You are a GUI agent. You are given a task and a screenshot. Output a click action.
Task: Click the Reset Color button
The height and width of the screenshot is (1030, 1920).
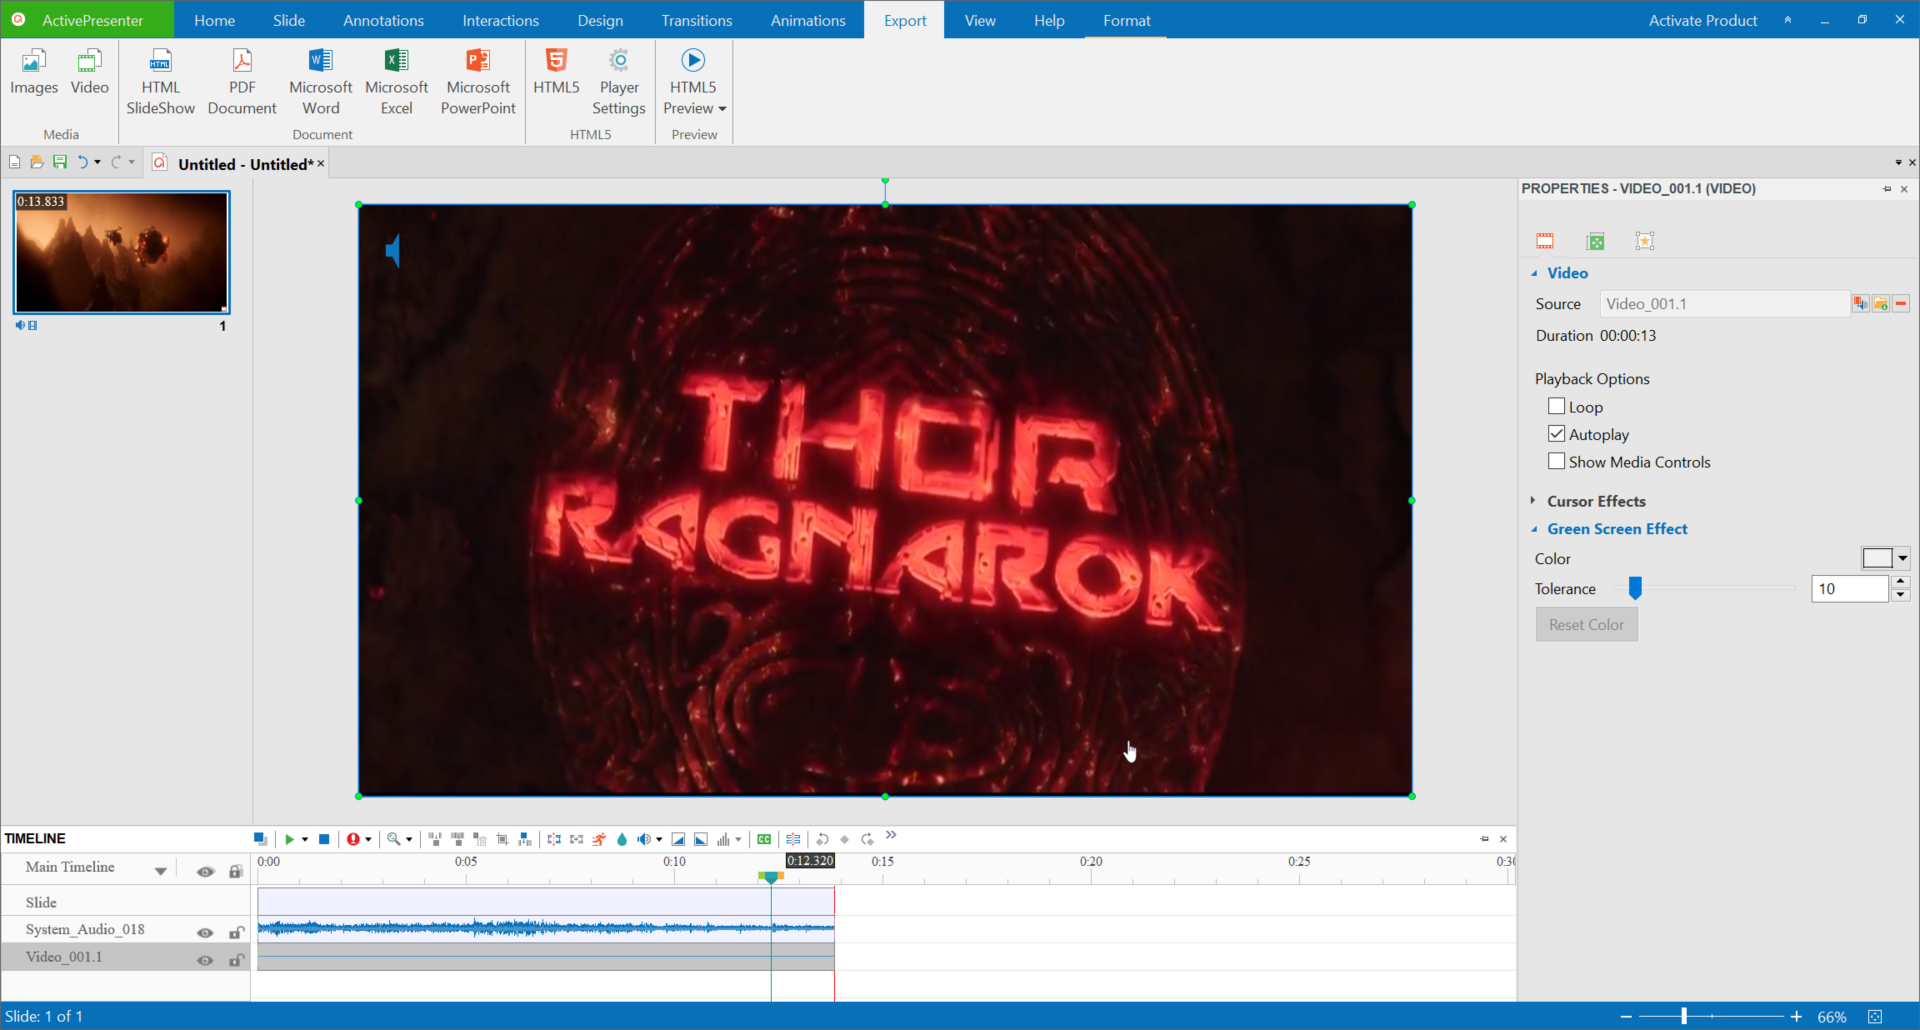pyautogui.click(x=1586, y=624)
